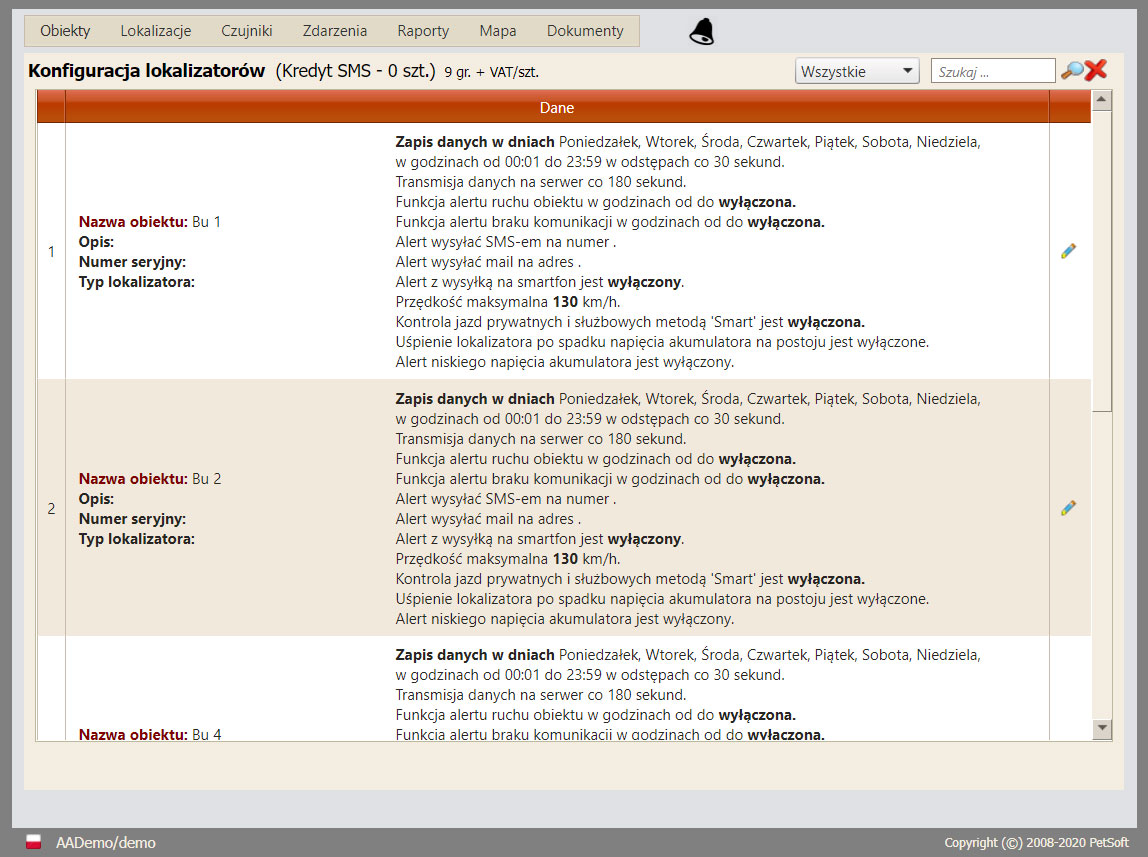
Task: Select 'Nazwa obiektu: Bu 2' text
Action: (x=149, y=479)
